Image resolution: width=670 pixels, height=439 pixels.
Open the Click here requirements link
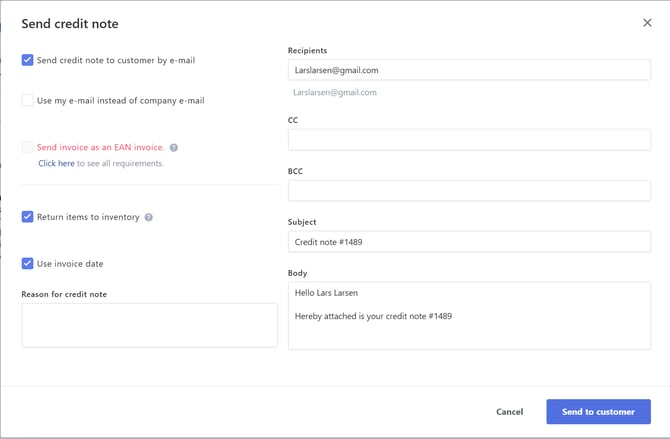(56, 163)
